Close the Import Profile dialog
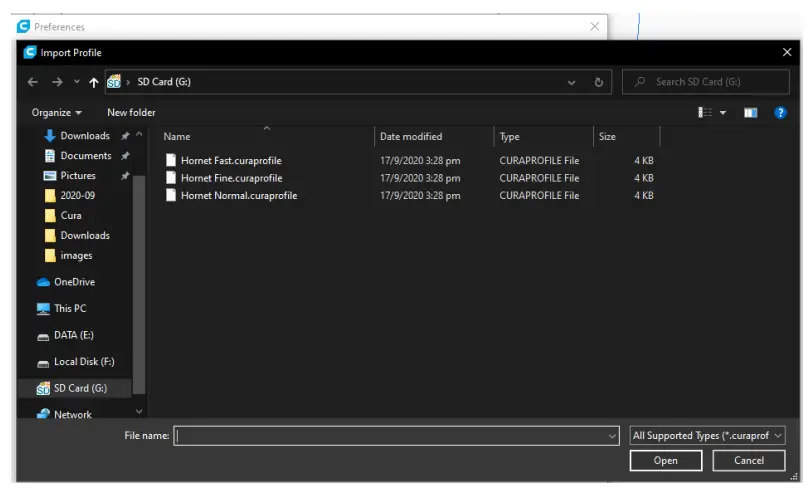Viewport: 810px width, 491px height. [x=787, y=52]
